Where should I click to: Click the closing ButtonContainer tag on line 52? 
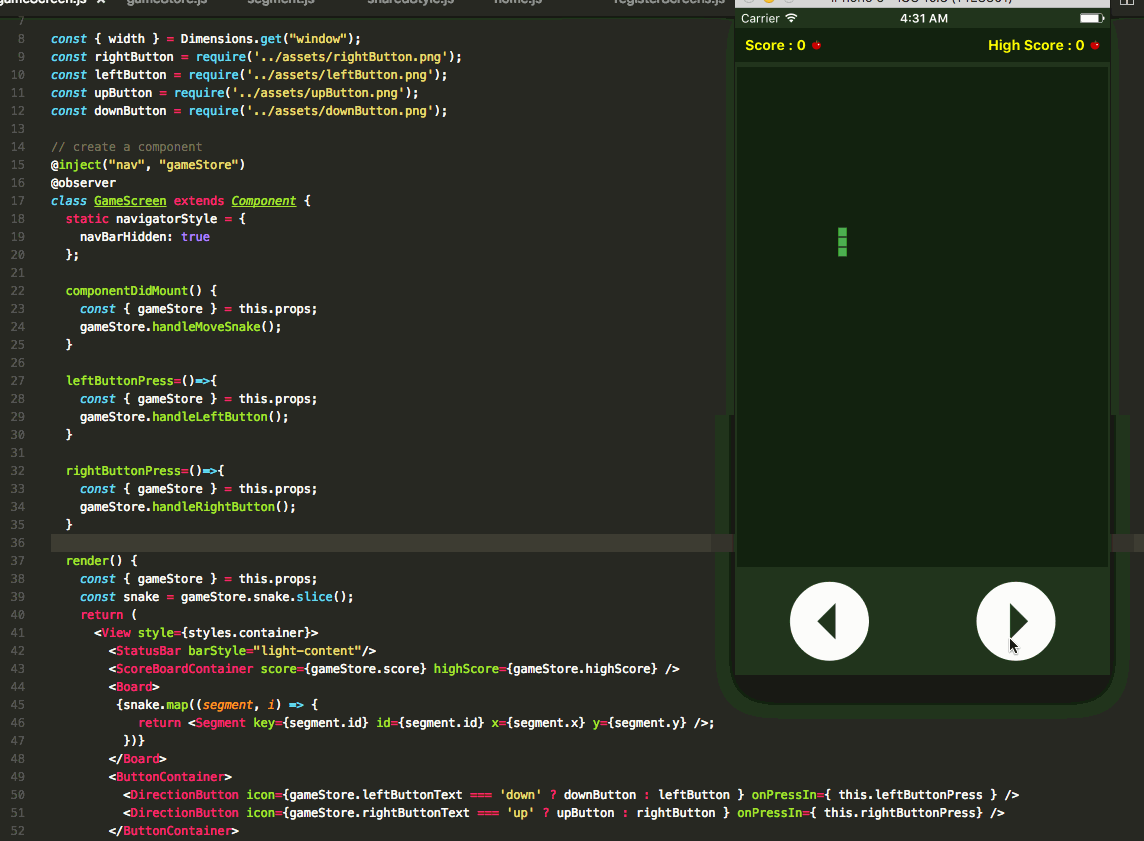(x=174, y=831)
